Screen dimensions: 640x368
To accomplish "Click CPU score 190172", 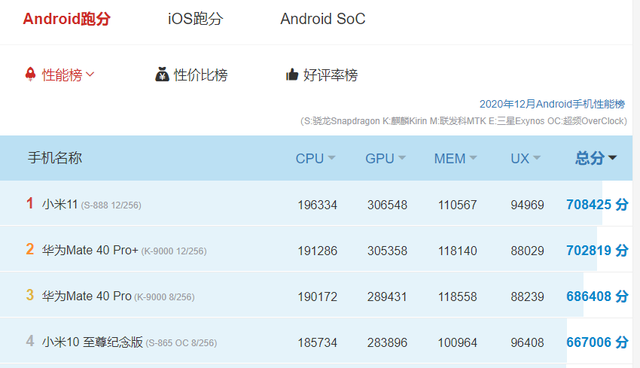I will click(x=318, y=297).
